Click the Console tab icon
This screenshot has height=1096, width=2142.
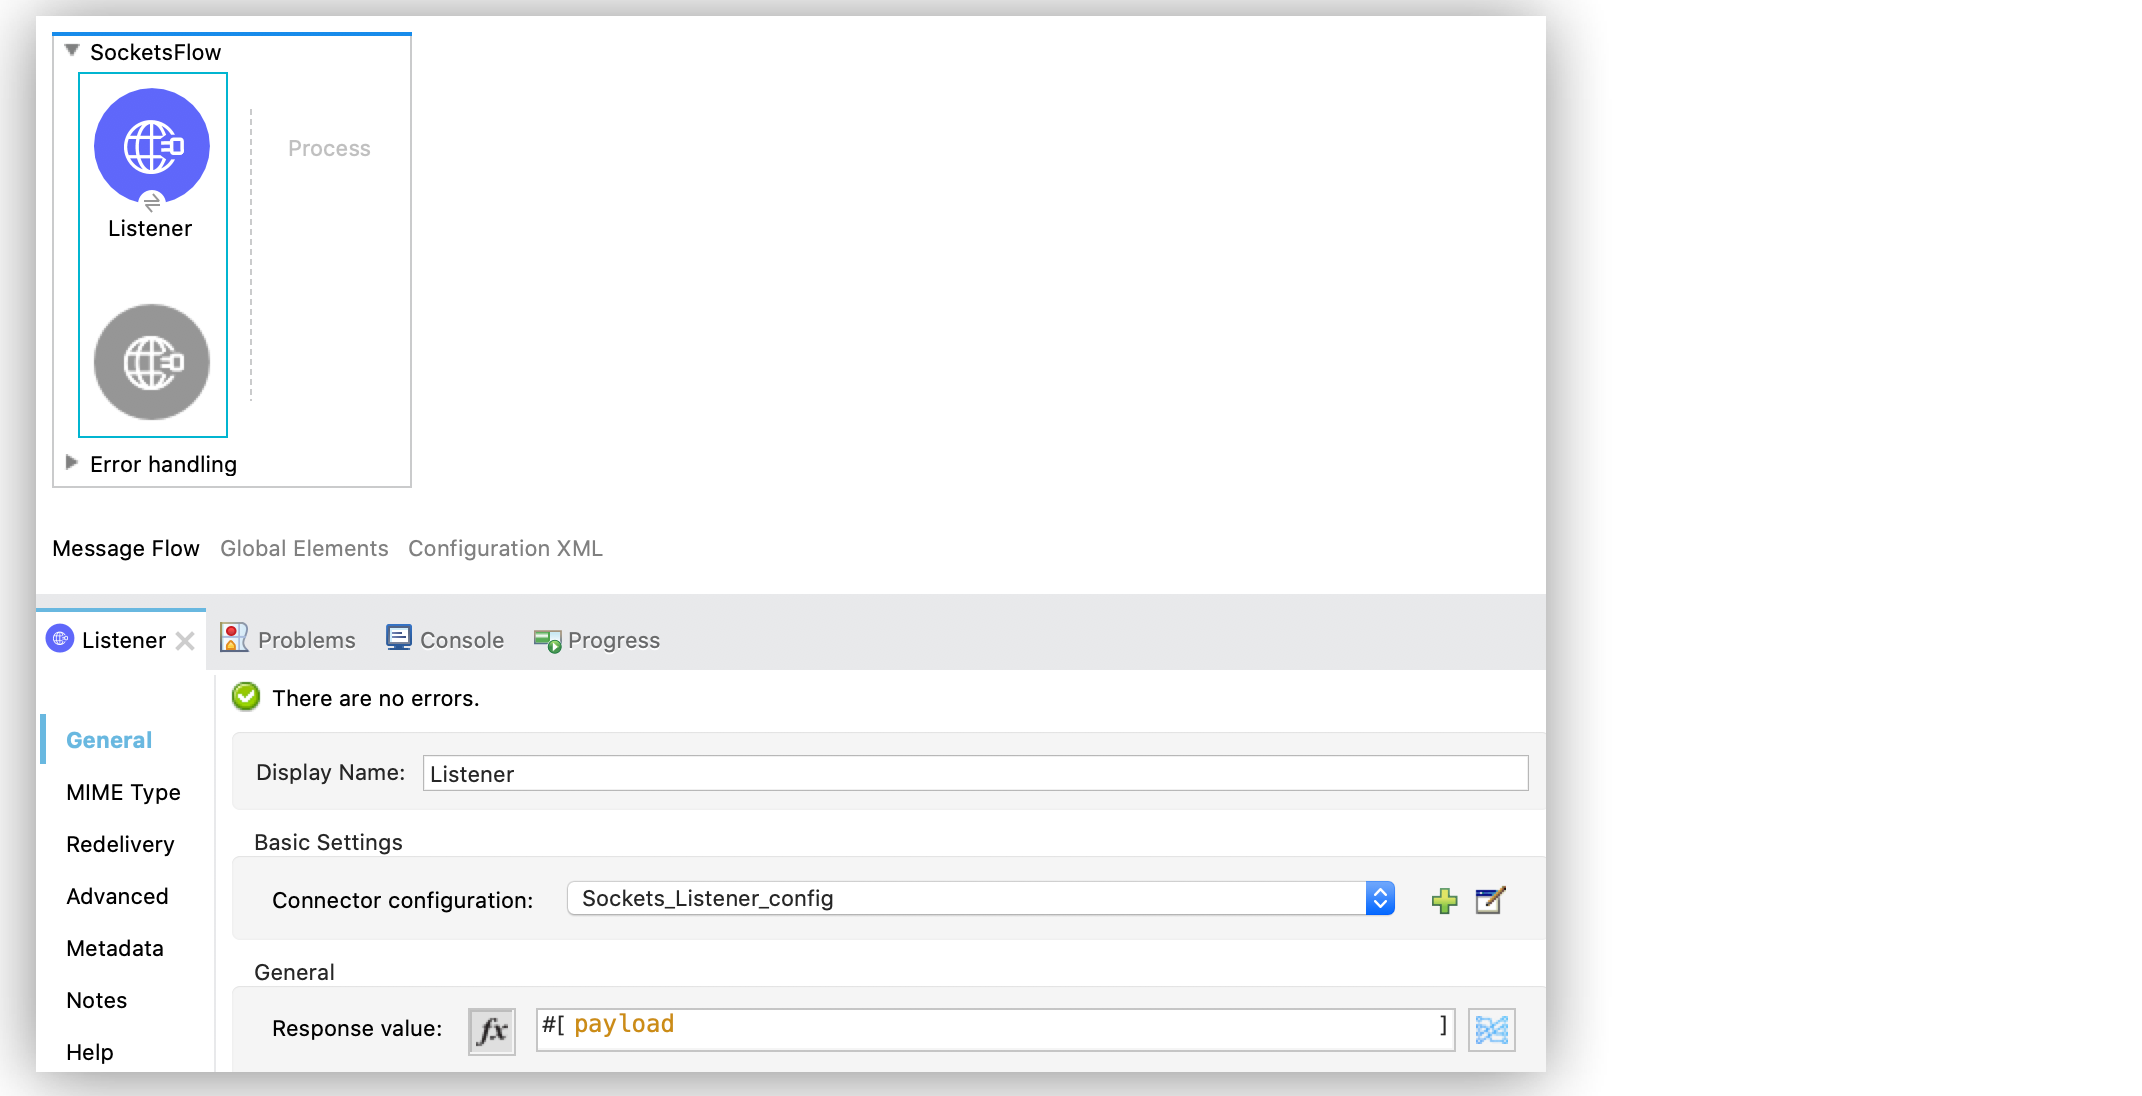(397, 639)
